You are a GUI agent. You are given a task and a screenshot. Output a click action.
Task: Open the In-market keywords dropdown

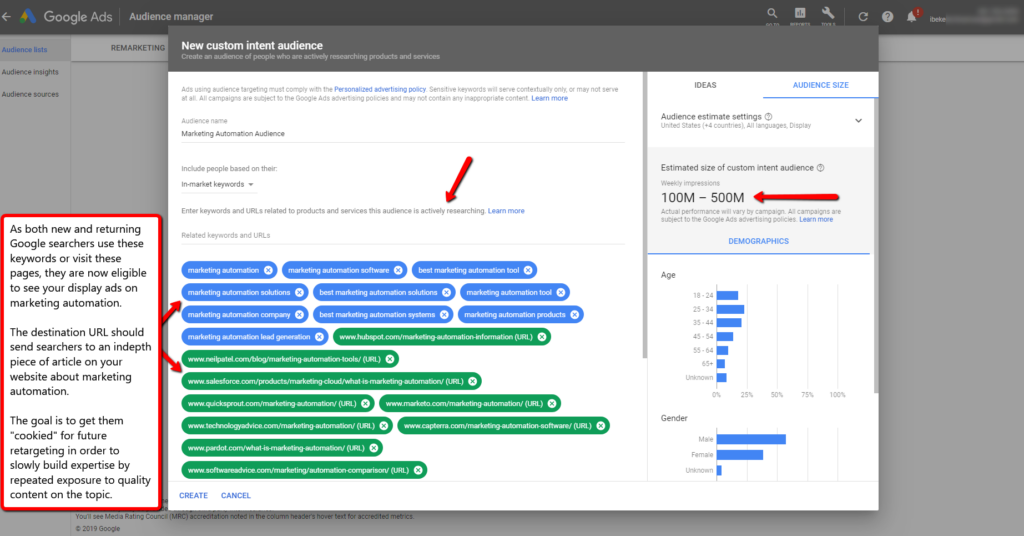pos(217,184)
